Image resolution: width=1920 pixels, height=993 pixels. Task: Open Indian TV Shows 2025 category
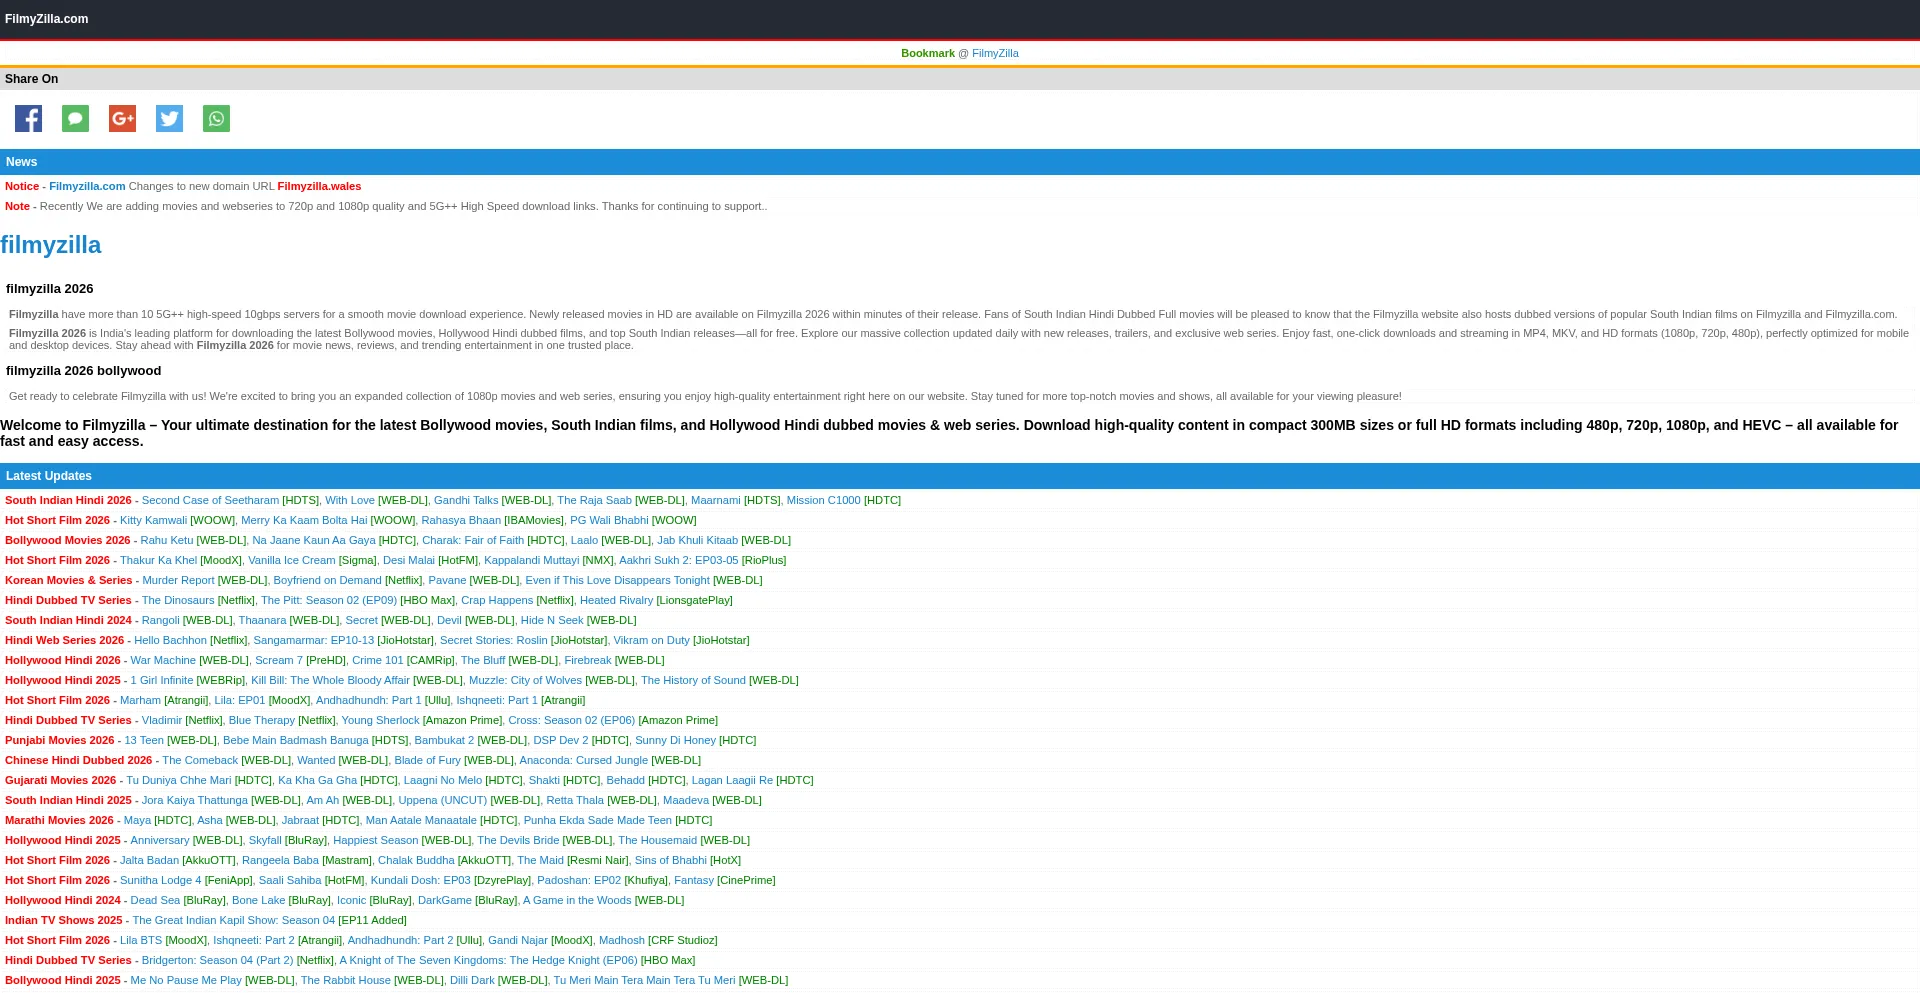[x=63, y=920]
